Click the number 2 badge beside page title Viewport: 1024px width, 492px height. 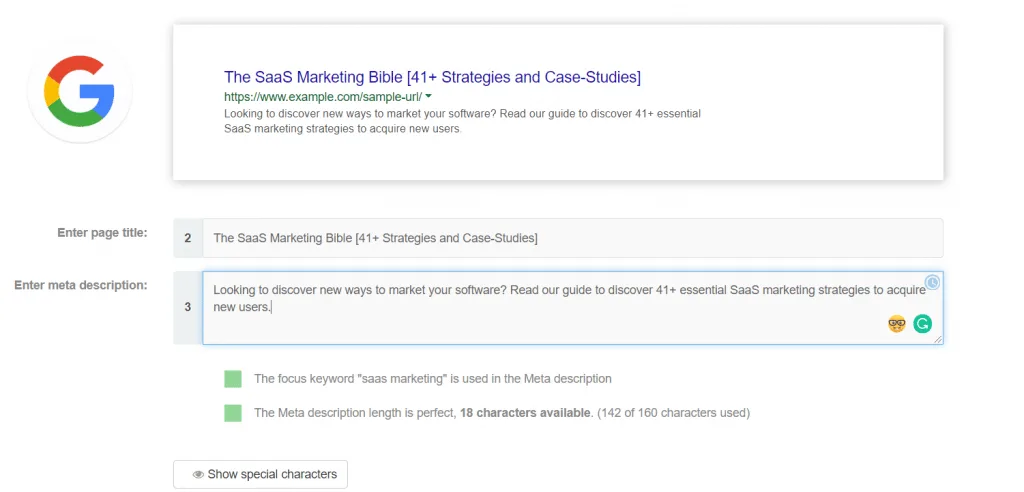coord(188,238)
